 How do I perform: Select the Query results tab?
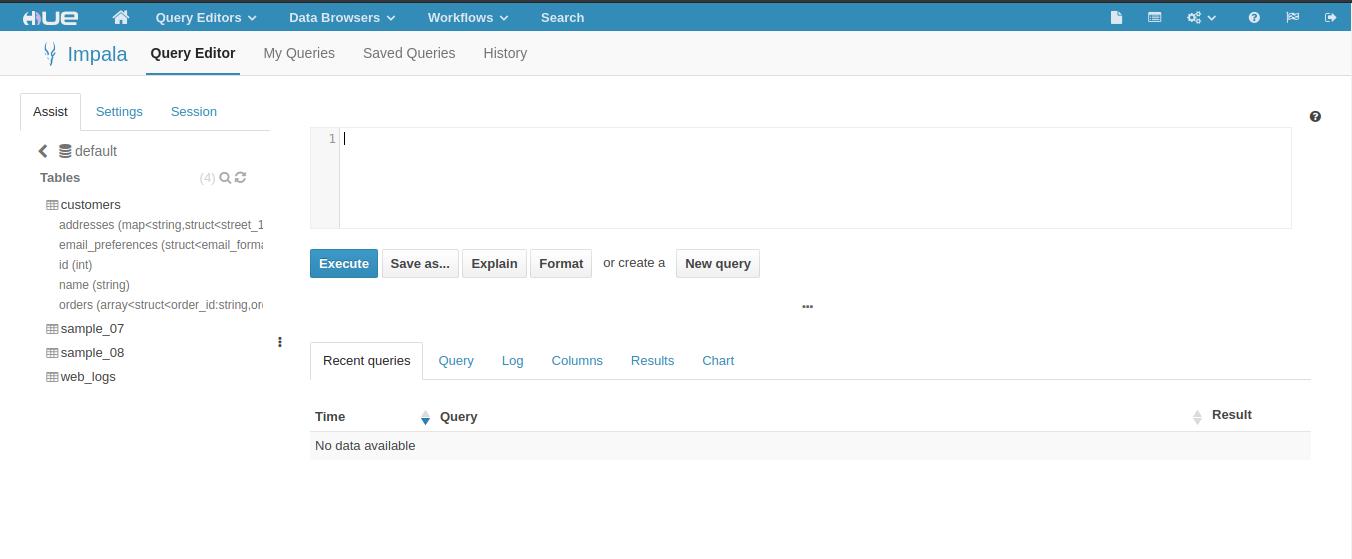coord(456,361)
